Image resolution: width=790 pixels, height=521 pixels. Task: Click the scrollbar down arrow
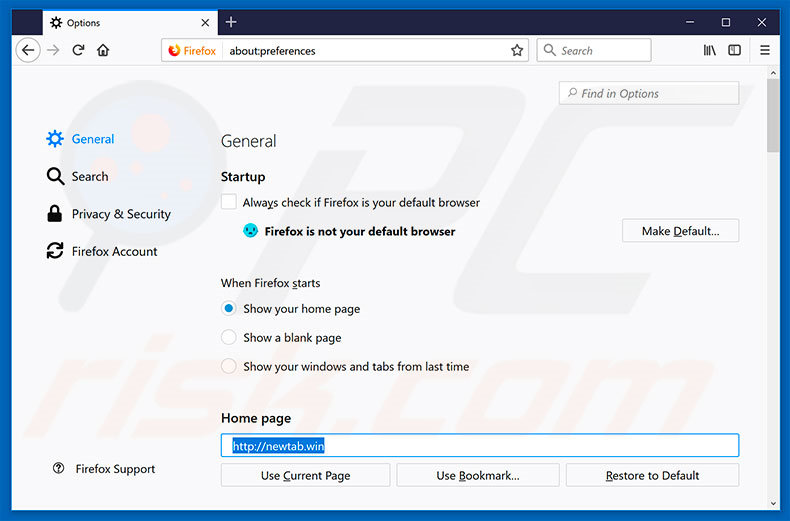pyautogui.click(x=773, y=503)
